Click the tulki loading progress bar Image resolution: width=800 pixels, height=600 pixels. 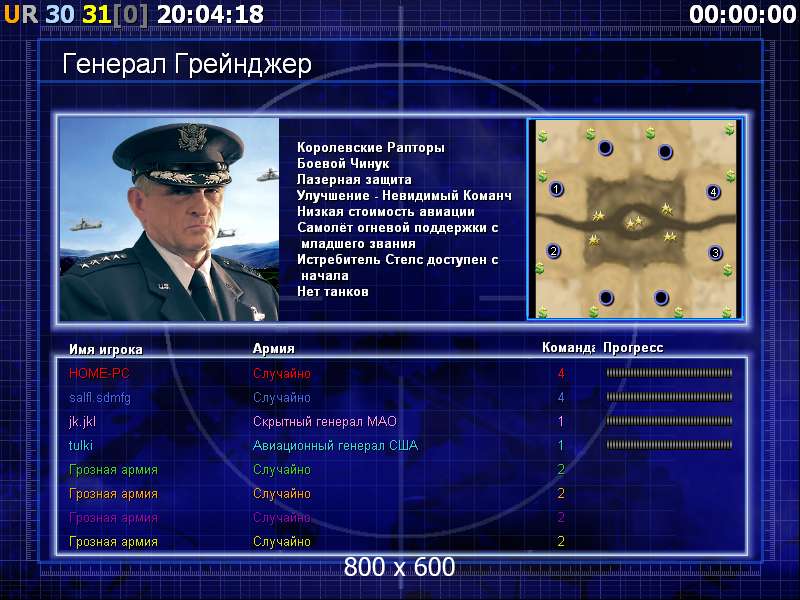point(669,445)
